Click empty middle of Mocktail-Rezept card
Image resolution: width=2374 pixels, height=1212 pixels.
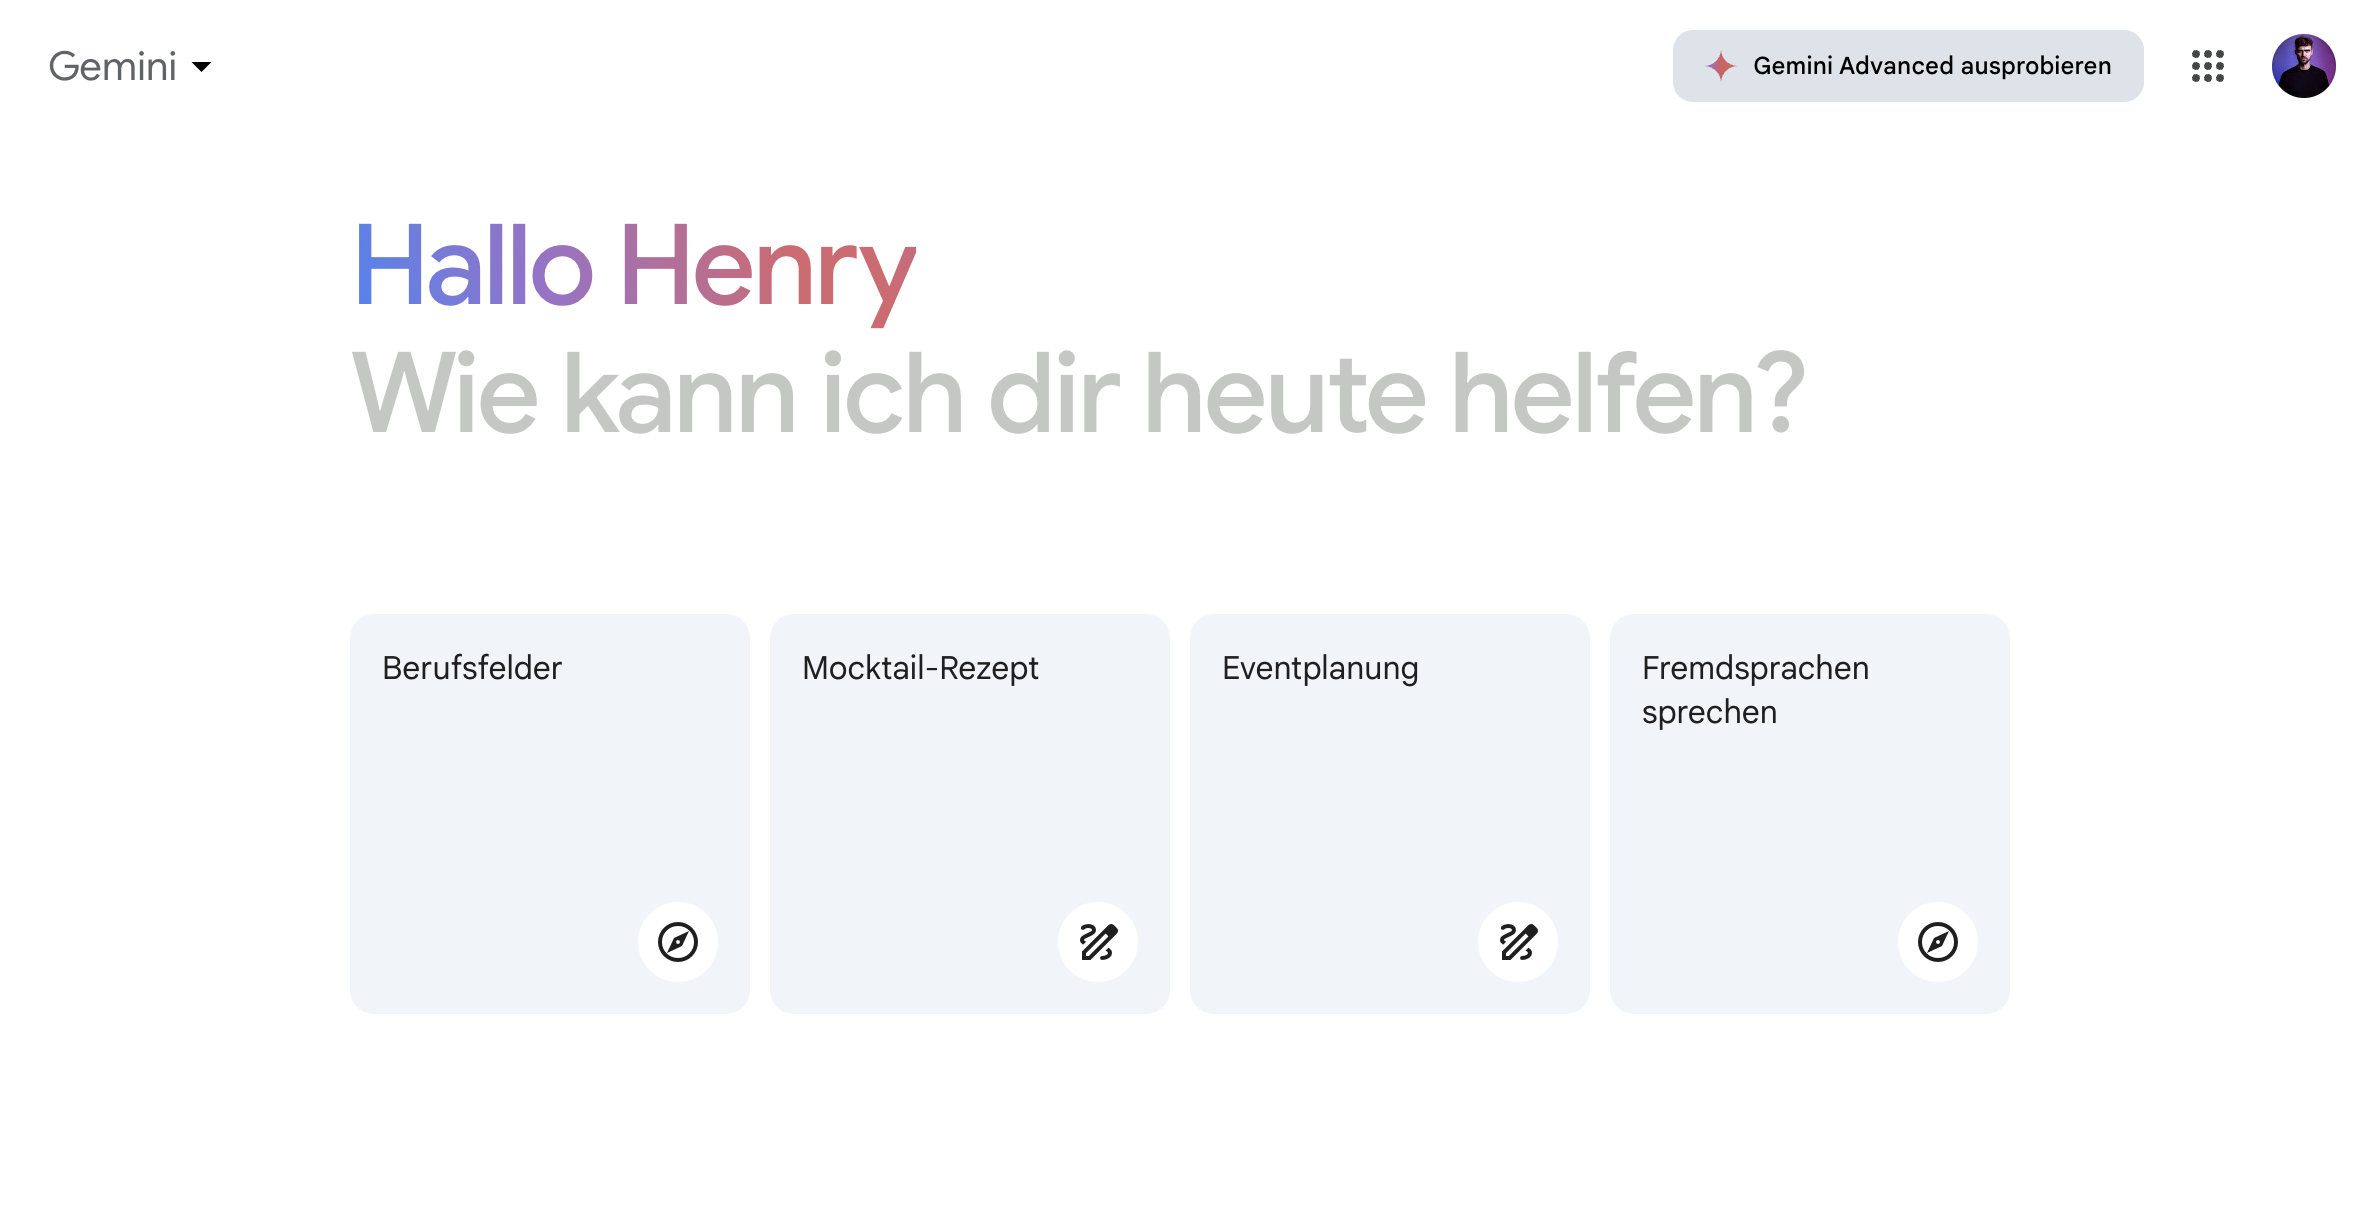970,800
